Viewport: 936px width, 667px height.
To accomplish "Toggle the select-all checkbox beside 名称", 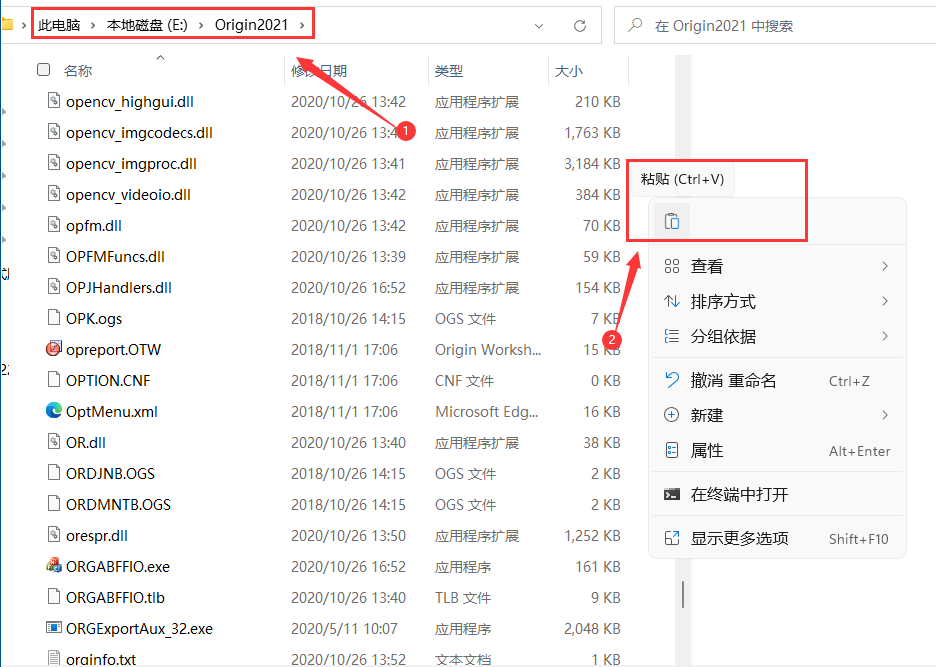I will pyautogui.click(x=43, y=70).
